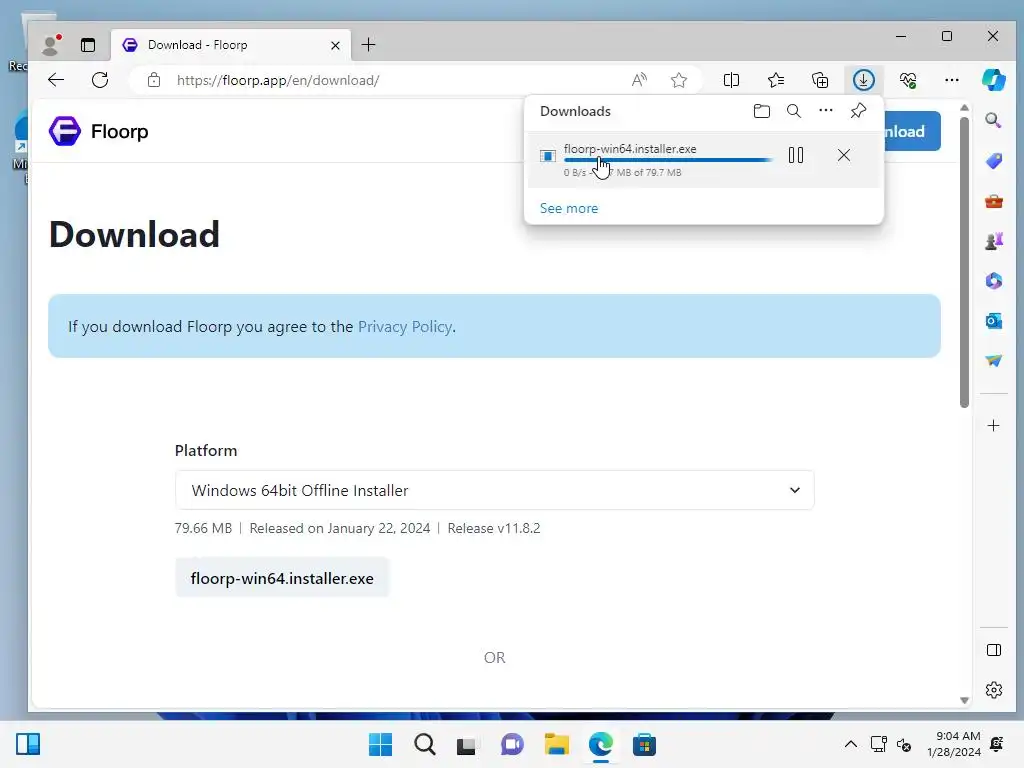
Task: Show hidden system tray icons
Action: (x=850, y=744)
